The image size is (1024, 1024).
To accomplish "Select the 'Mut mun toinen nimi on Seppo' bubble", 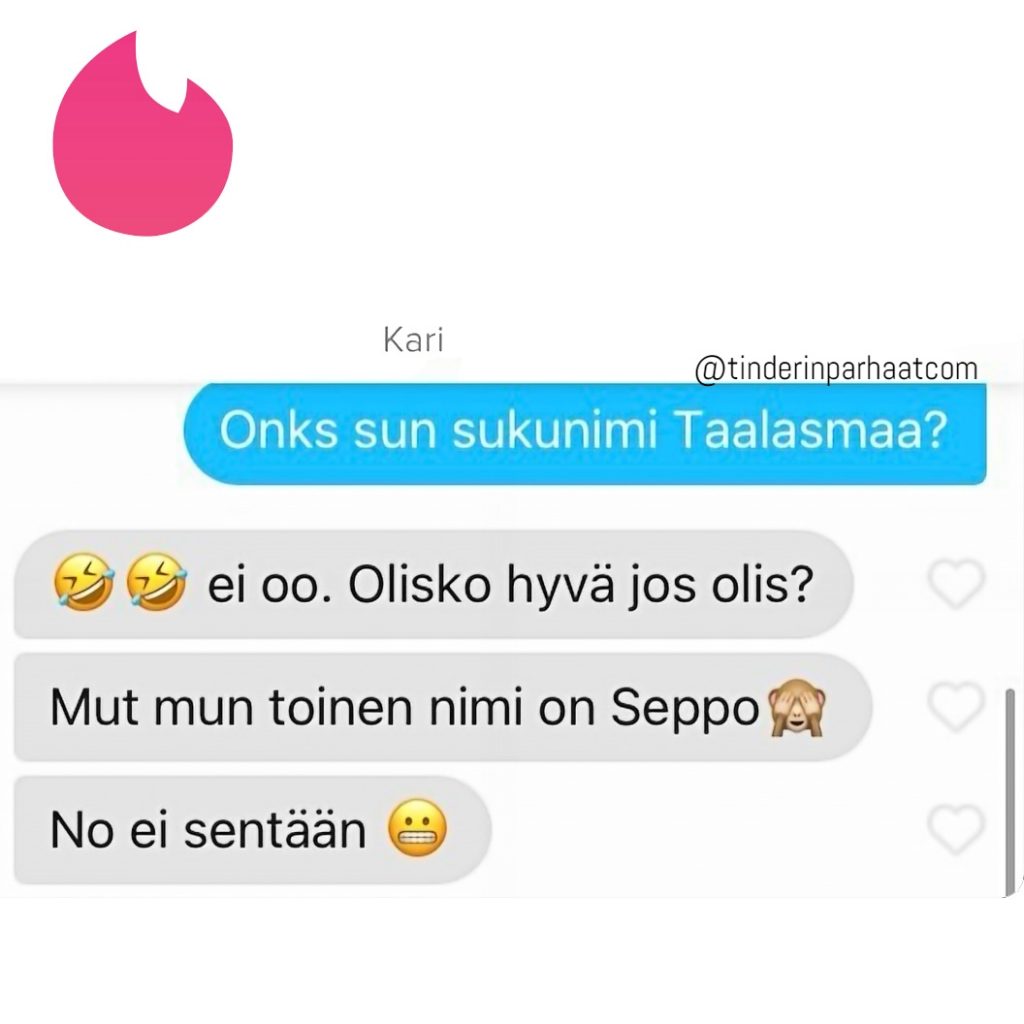I will pos(443,707).
